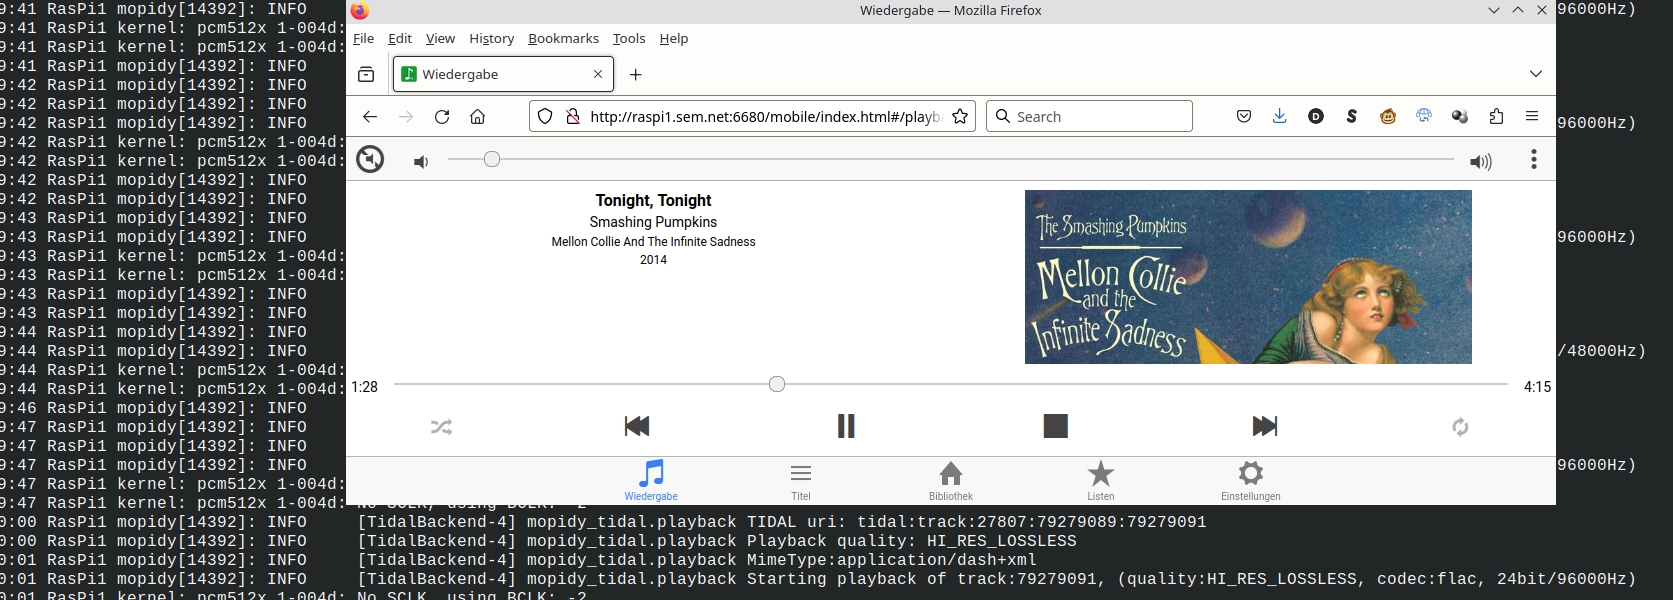Open the Listen playlists tab
1673x600 pixels.
point(1100,480)
